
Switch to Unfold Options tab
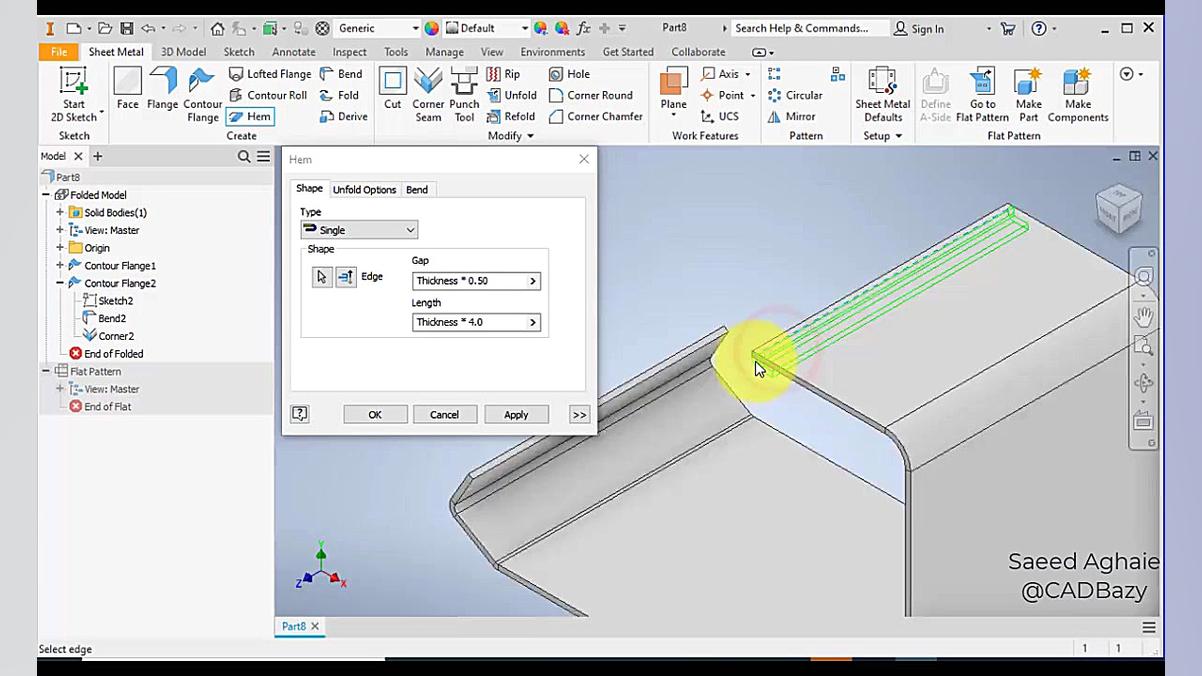364,190
